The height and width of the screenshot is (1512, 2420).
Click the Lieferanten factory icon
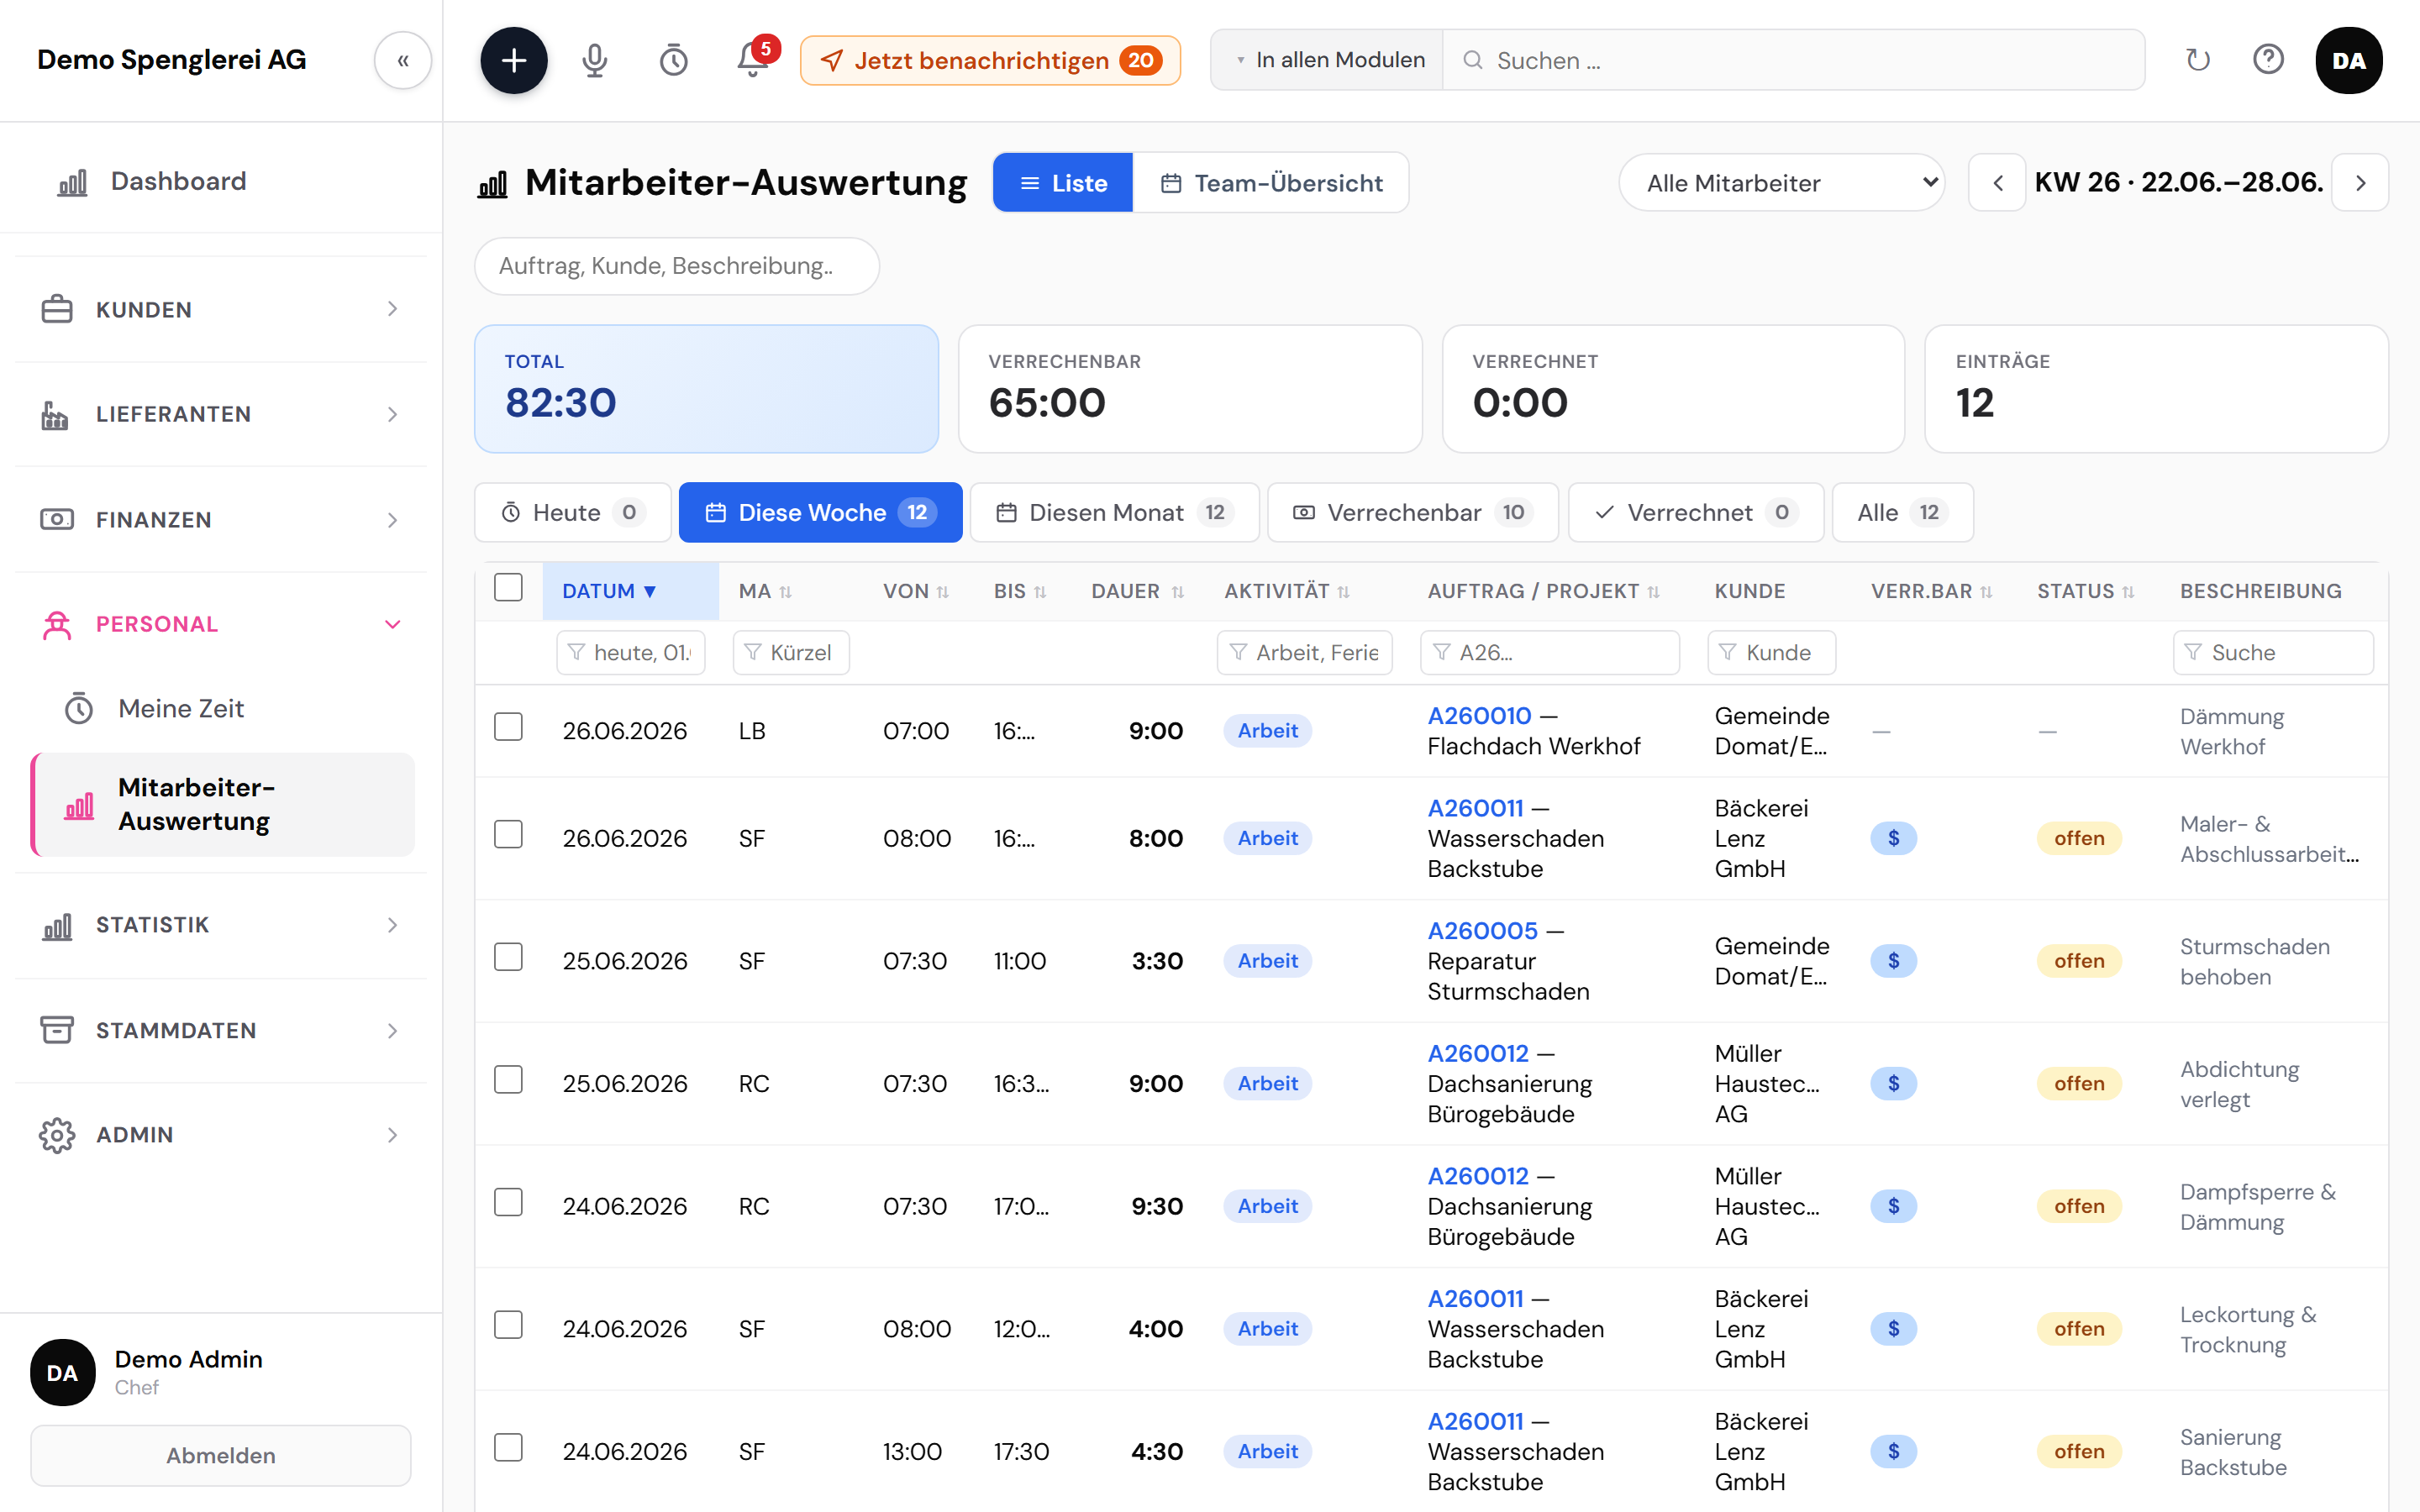coord(55,414)
